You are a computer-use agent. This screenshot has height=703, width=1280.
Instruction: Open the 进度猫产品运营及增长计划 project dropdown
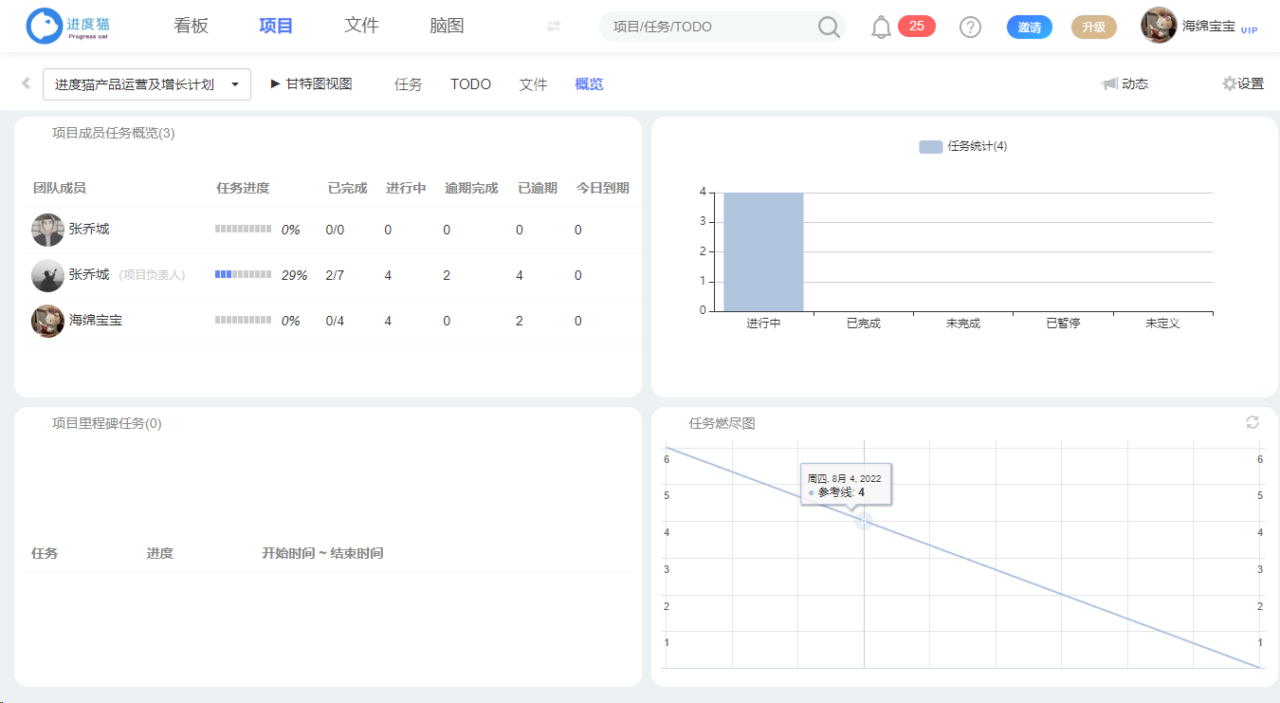[147, 84]
